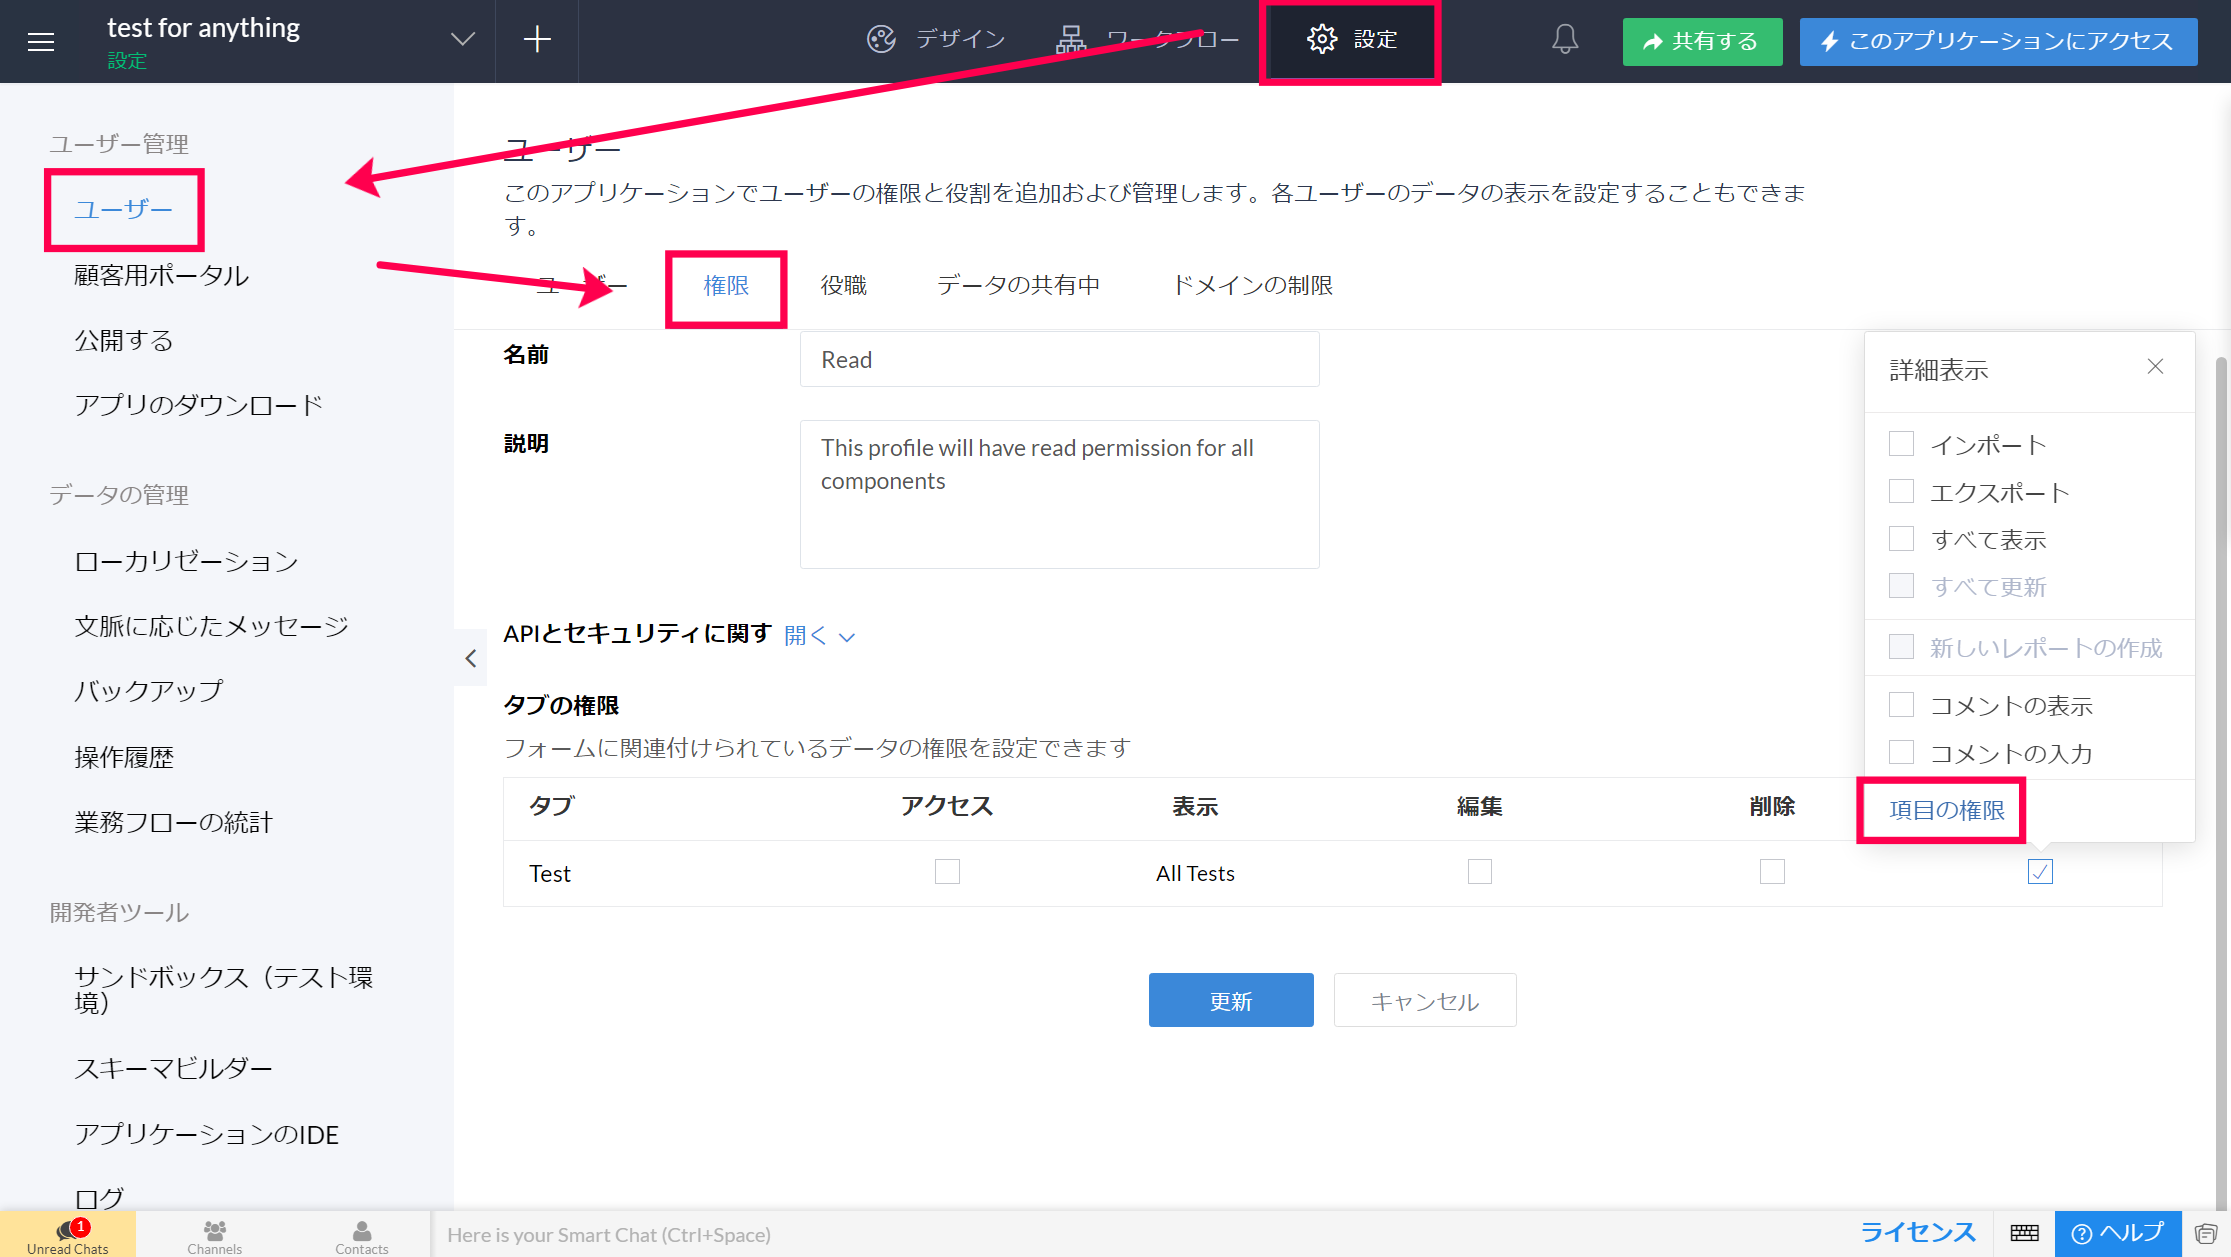The width and height of the screenshot is (2231, 1257).
Task: Collapse the left sidebar with arrow
Action: coord(471,658)
